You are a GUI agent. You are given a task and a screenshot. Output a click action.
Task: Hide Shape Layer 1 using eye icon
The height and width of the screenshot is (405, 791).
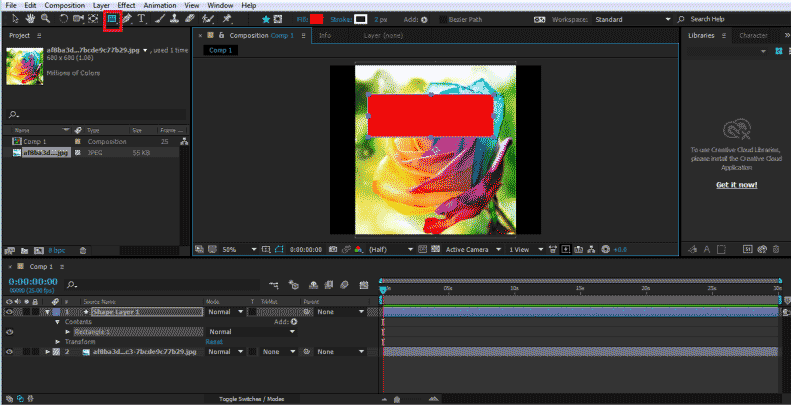pos(9,312)
